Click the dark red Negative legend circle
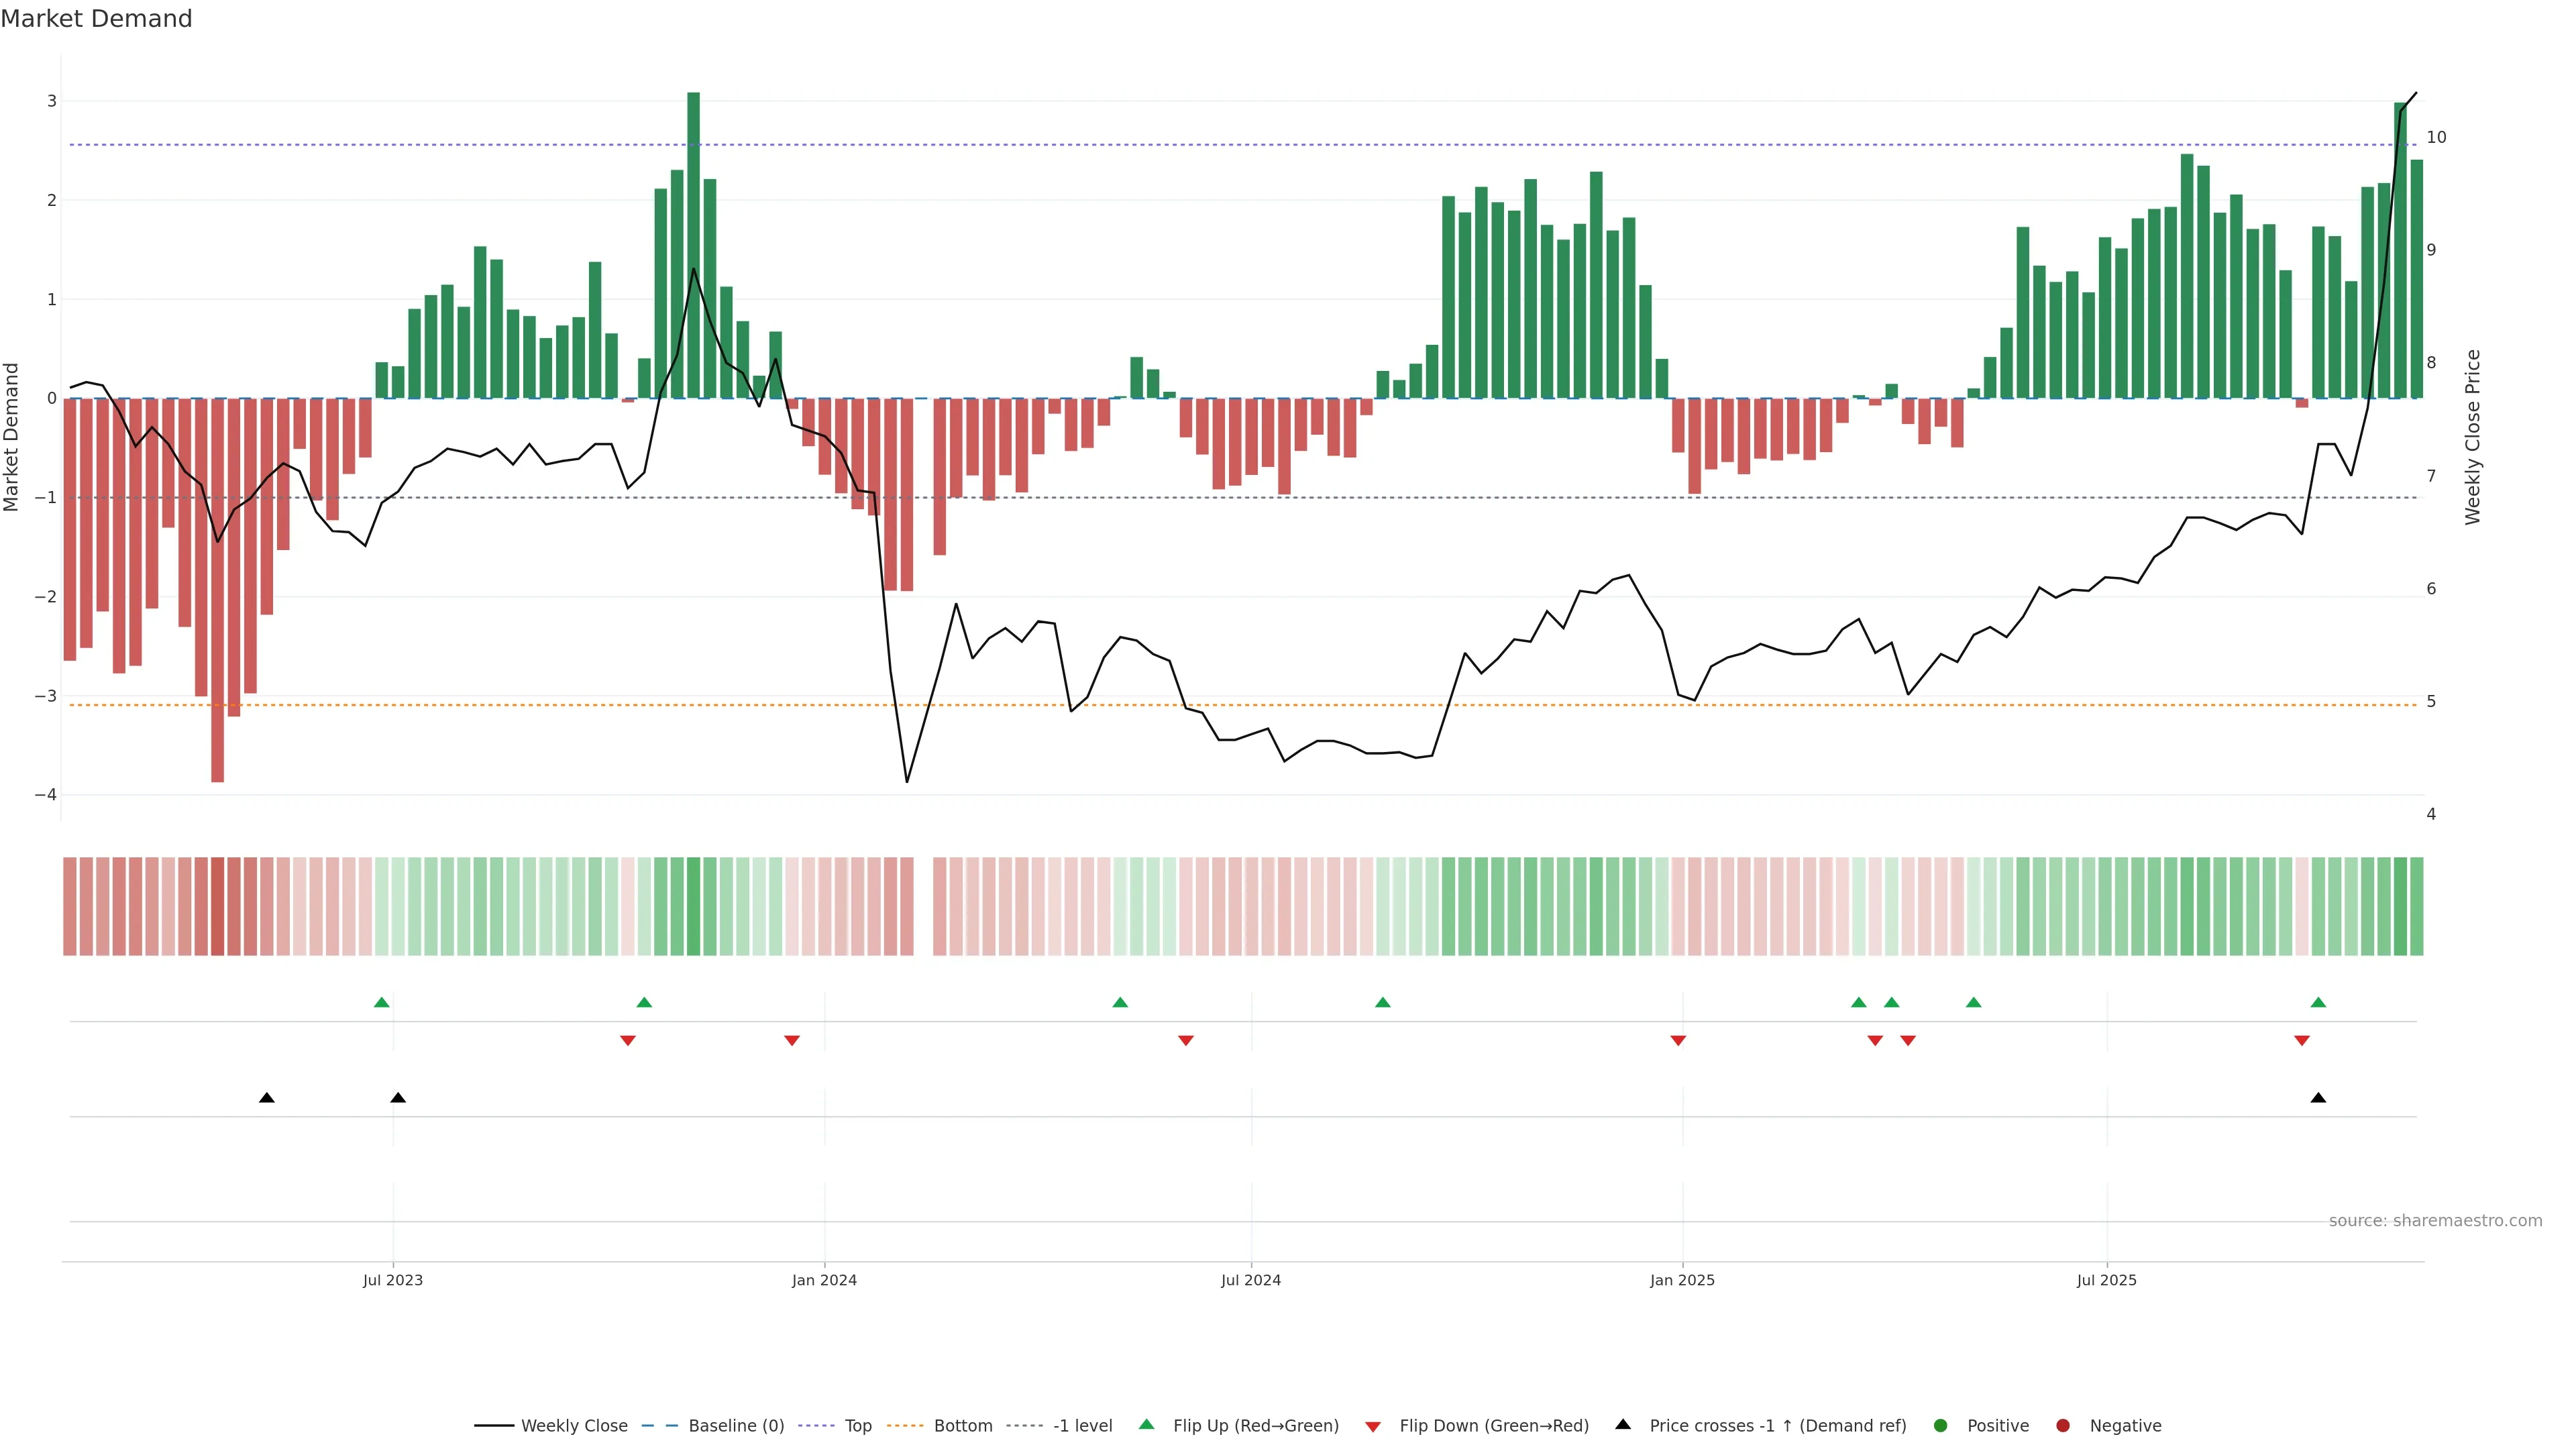Image resolution: width=2576 pixels, height=1449 pixels. 2063,1425
